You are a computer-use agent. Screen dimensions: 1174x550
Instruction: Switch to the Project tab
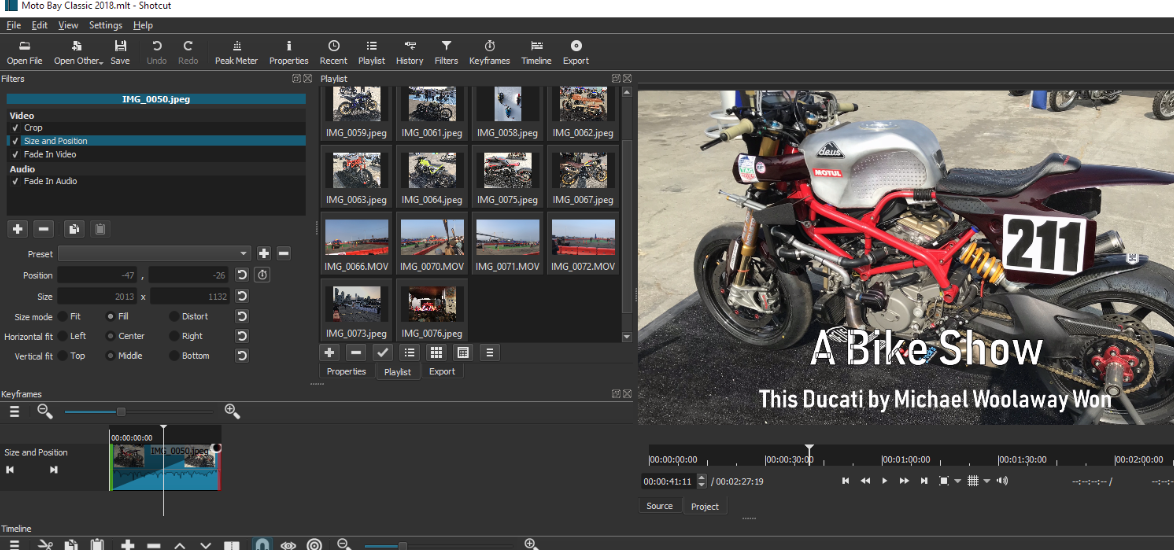pos(704,506)
